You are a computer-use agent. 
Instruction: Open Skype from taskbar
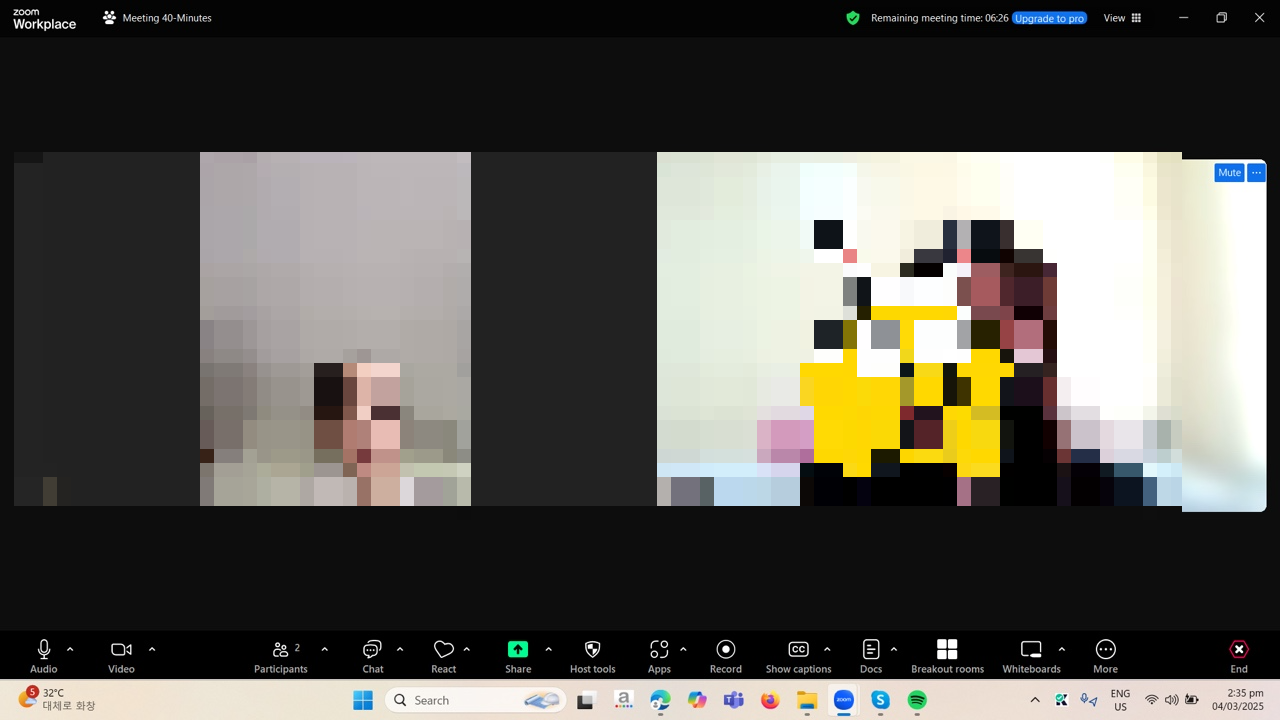point(880,700)
